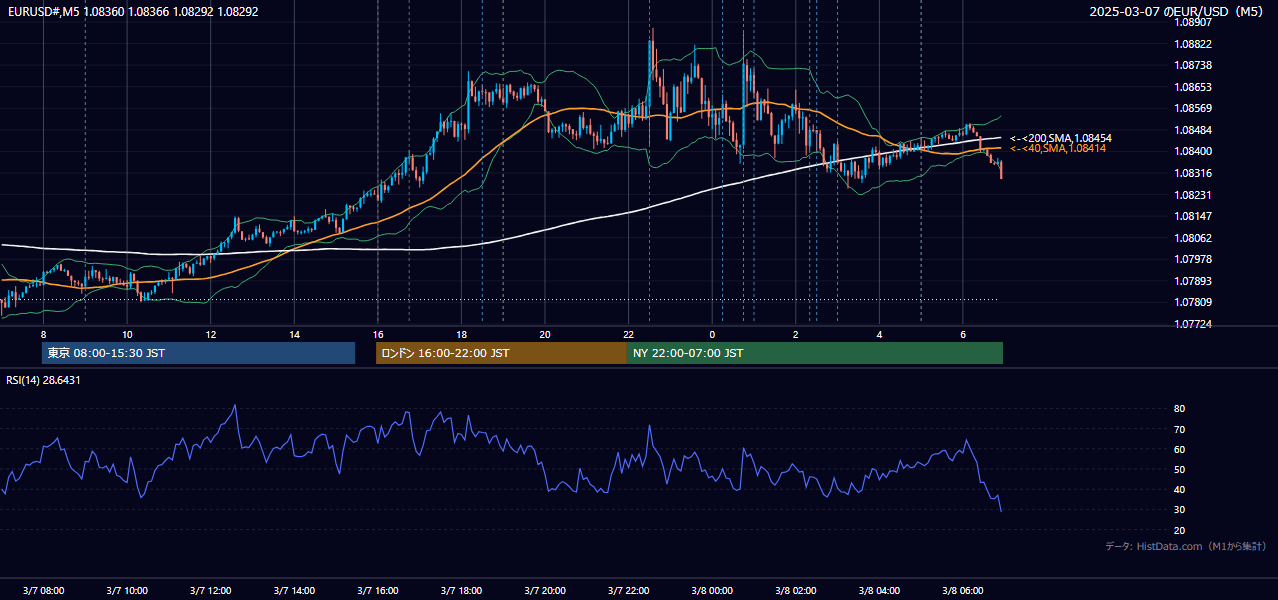The width and height of the screenshot is (1278, 600).
Task: Click price level 1.07978 on axis
Action: (x=1194, y=259)
